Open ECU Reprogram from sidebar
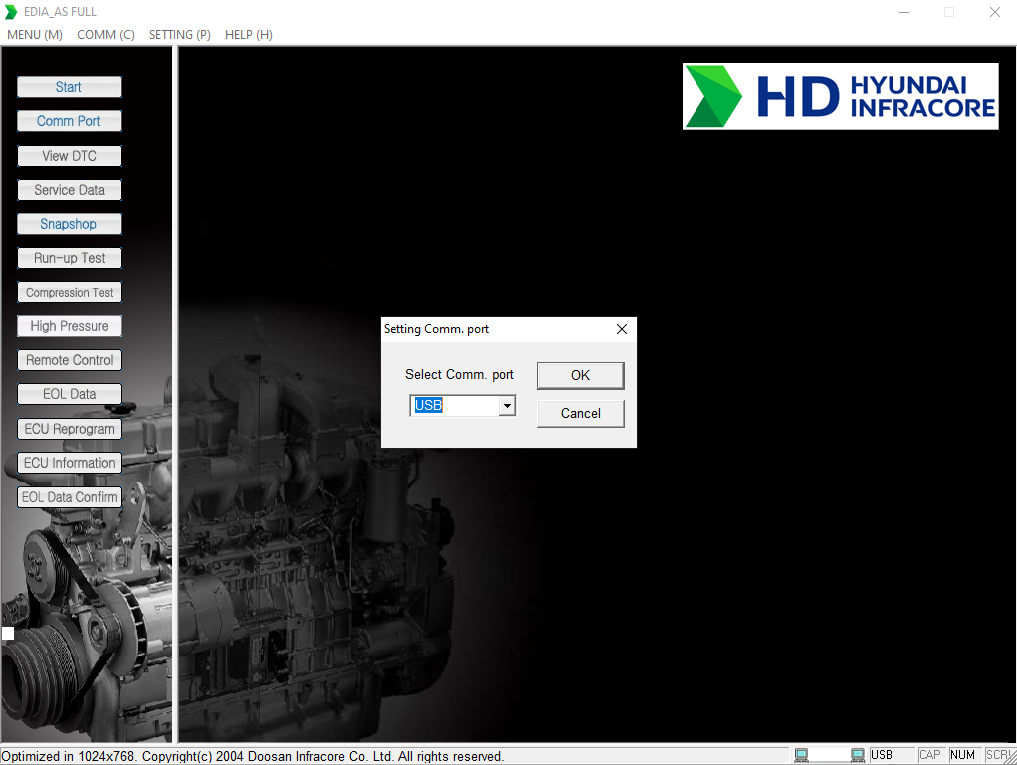Viewport: 1017px width, 765px height. point(69,429)
